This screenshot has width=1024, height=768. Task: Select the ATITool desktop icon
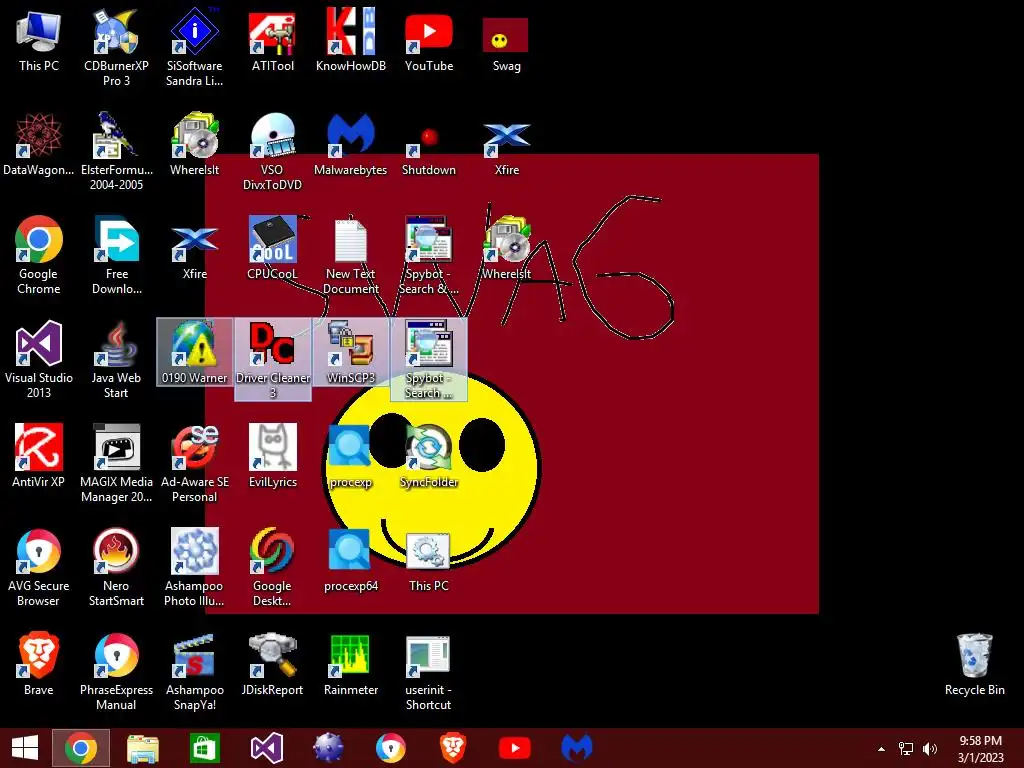click(x=272, y=40)
